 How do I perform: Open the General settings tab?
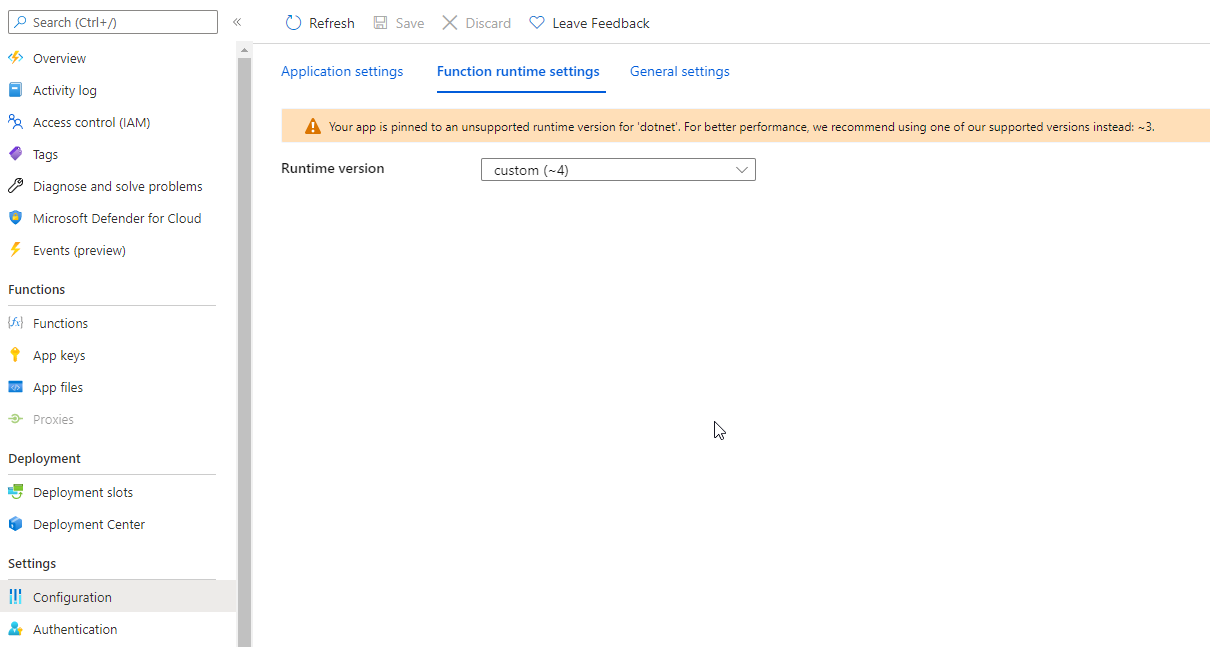[x=679, y=72]
